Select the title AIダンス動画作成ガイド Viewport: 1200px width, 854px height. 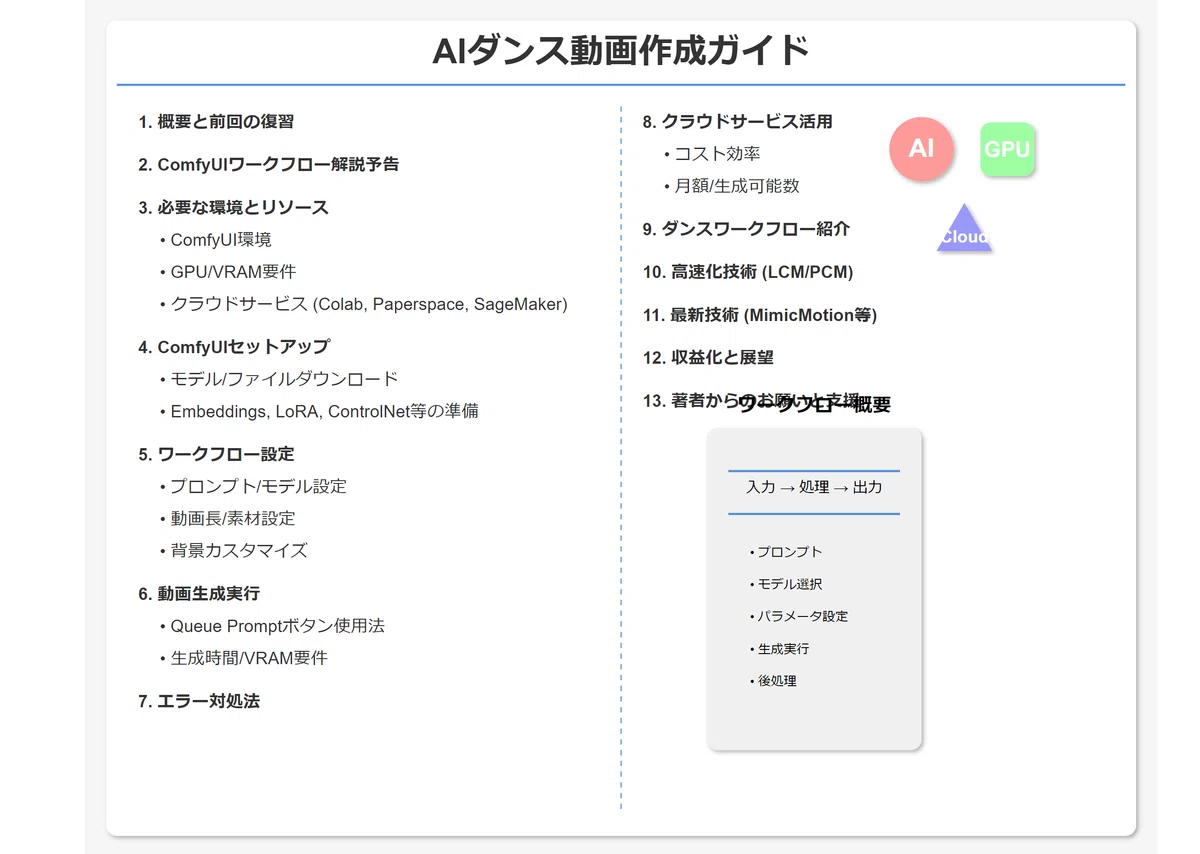(x=621, y=49)
